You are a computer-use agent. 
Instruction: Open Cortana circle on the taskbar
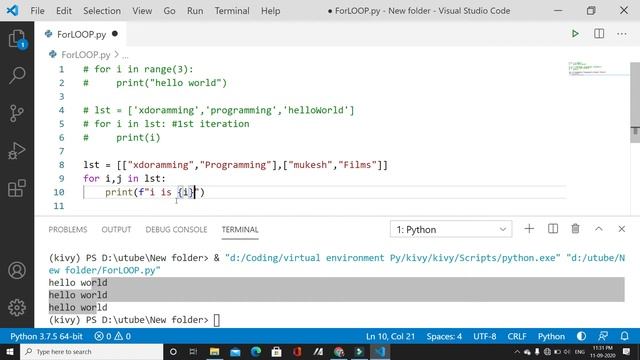tap(173, 352)
